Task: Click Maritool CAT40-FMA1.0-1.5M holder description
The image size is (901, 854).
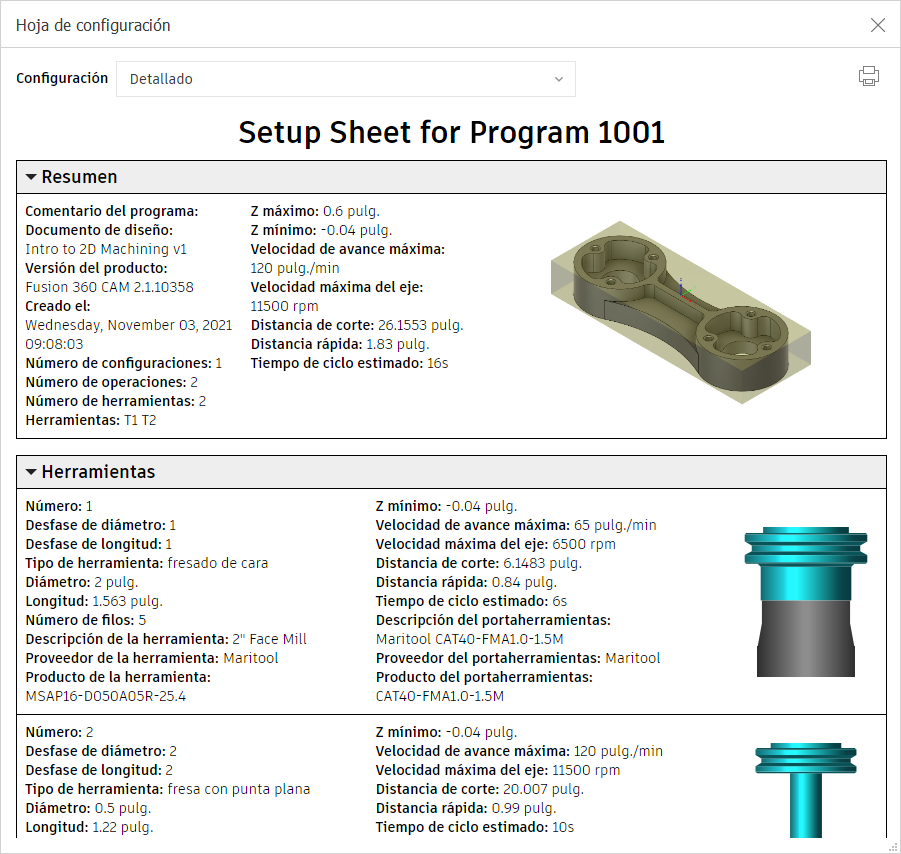Action: tap(469, 639)
